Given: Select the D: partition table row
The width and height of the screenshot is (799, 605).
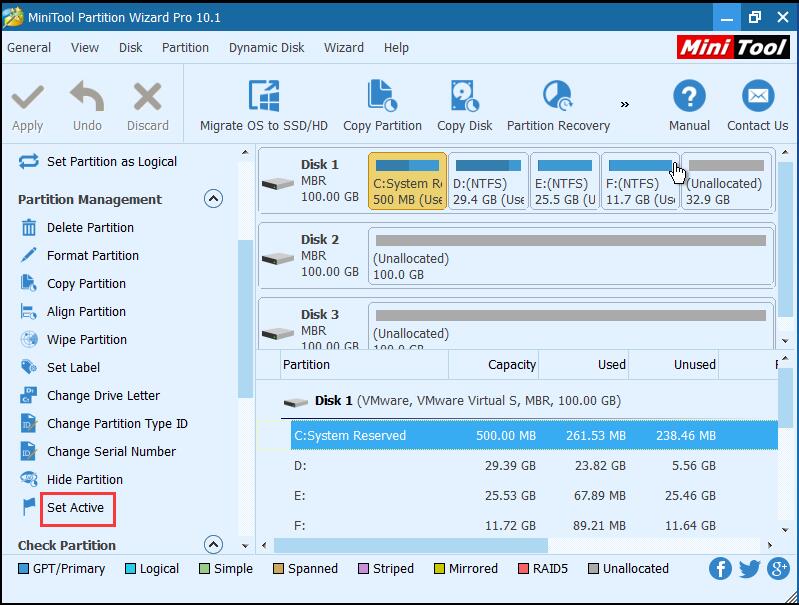Looking at the screenshot, I should [534, 465].
